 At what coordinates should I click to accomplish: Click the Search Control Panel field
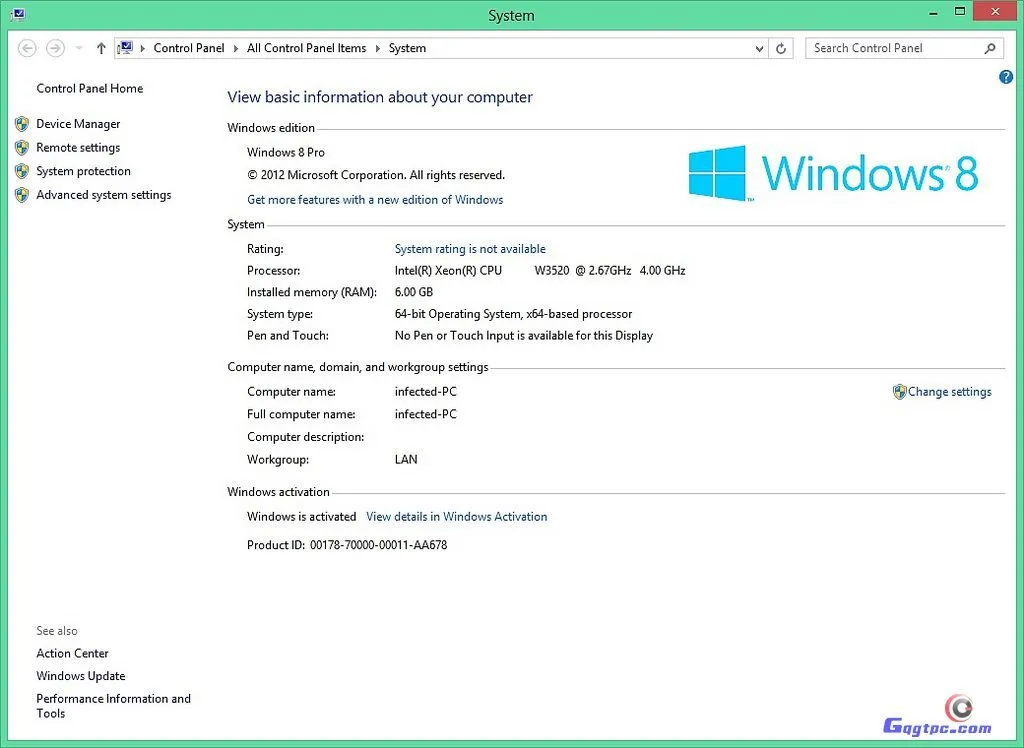(x=890, y=48)
